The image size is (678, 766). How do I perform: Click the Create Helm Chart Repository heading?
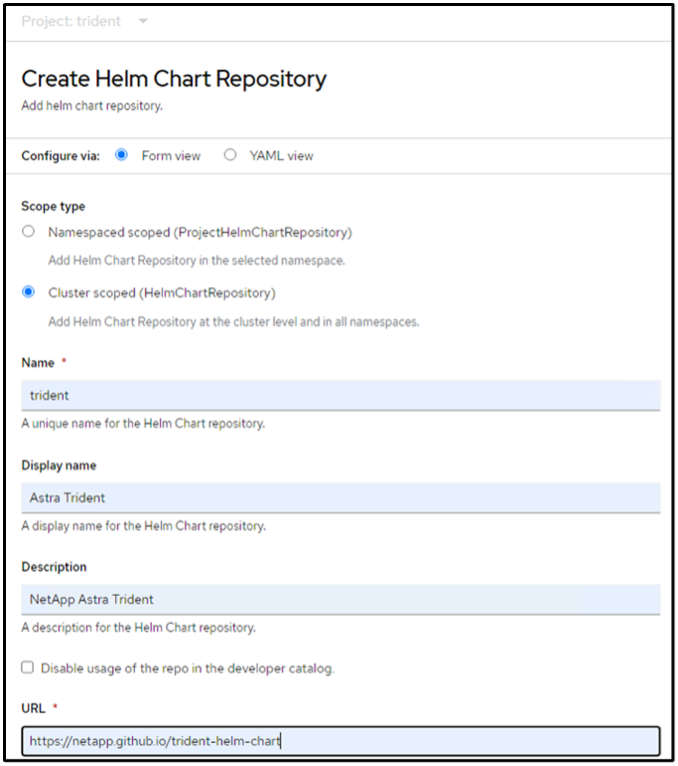[174, 78]
